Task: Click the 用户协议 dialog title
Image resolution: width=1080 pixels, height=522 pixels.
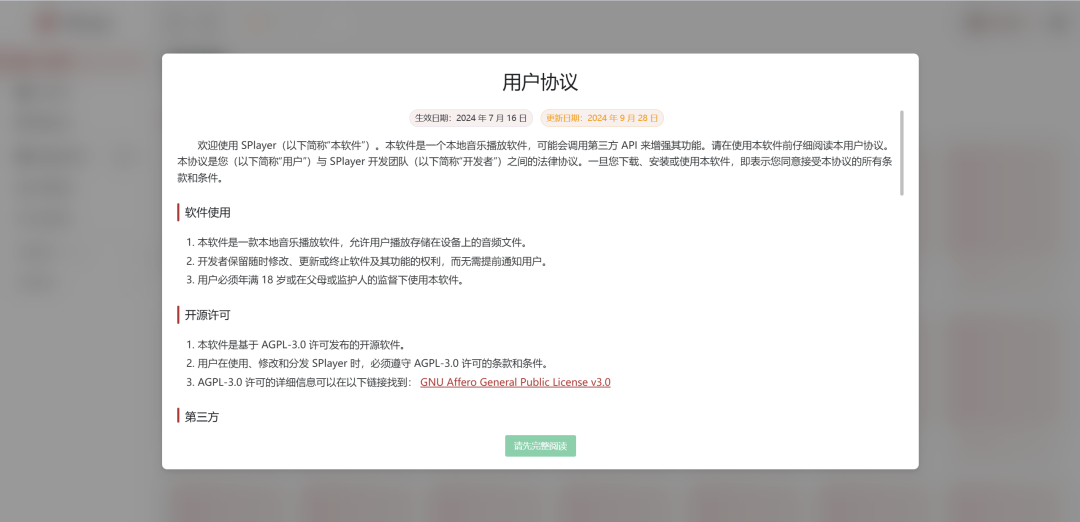Action: [x=540, y=82]
